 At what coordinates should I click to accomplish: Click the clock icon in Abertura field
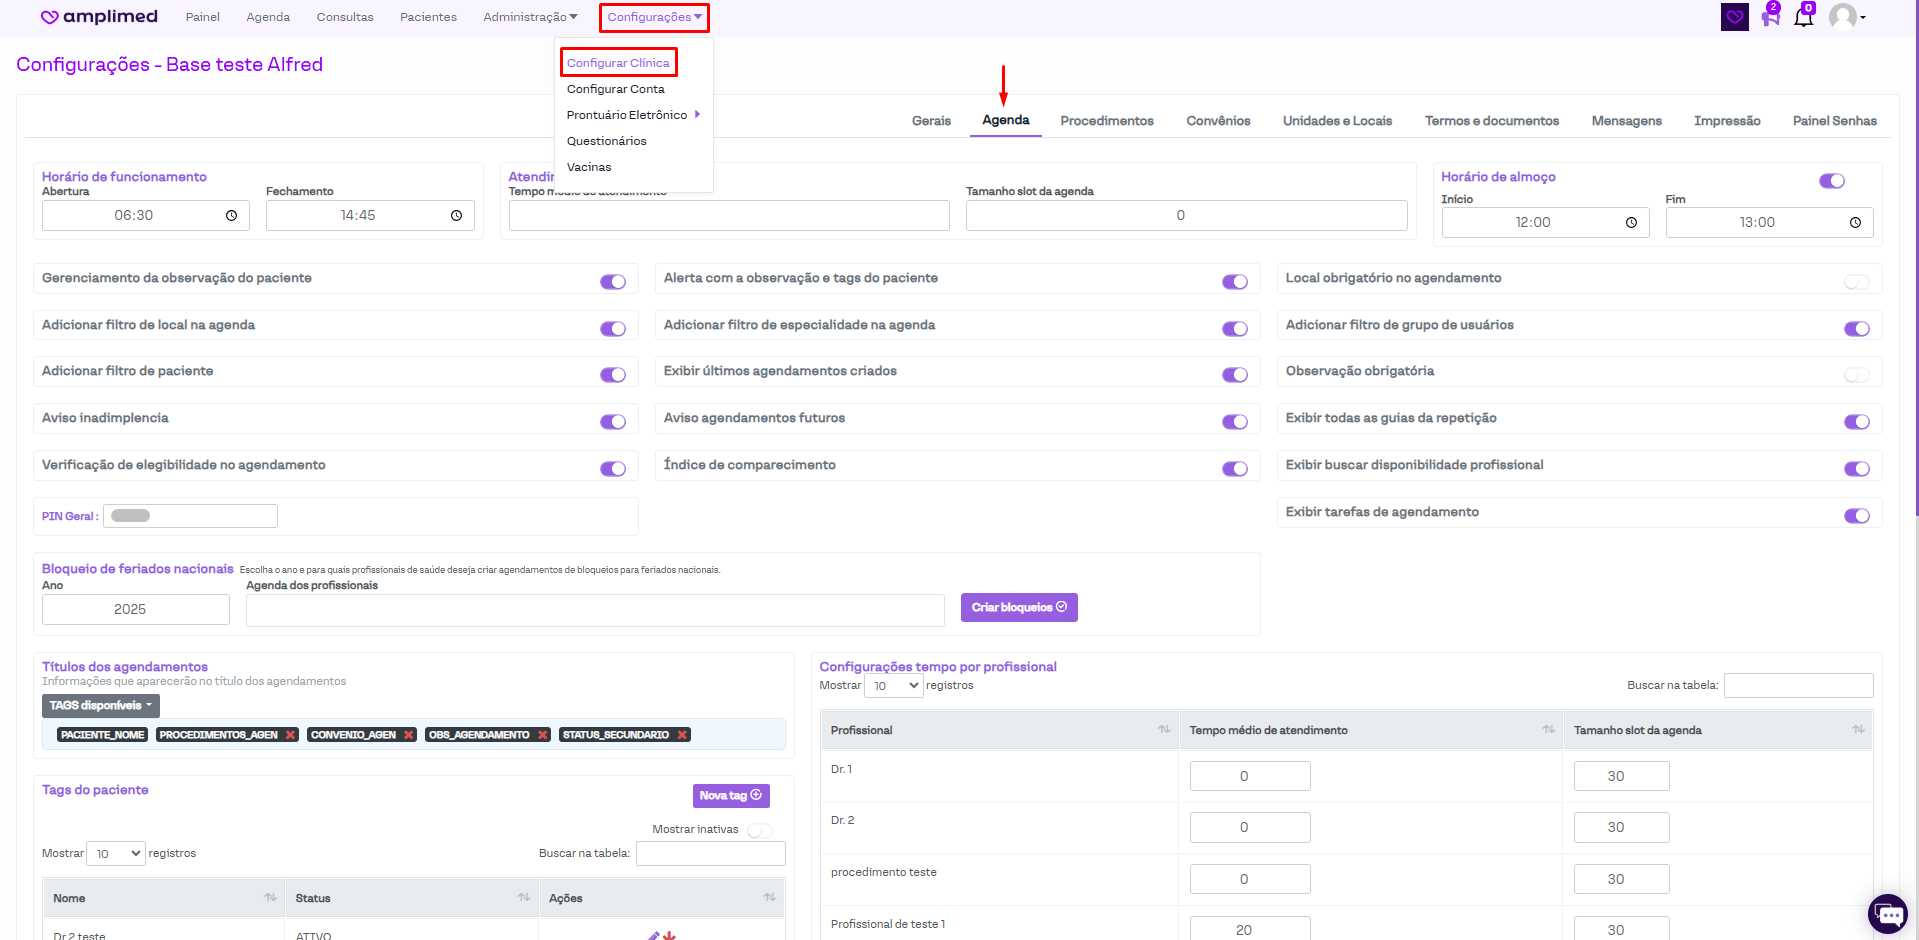click(x=231, y=216)
